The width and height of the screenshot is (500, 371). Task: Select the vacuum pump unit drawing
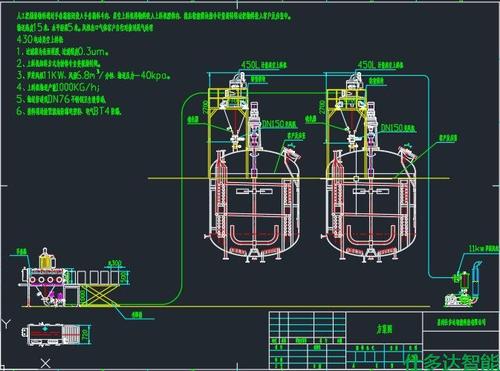[463, 286]
